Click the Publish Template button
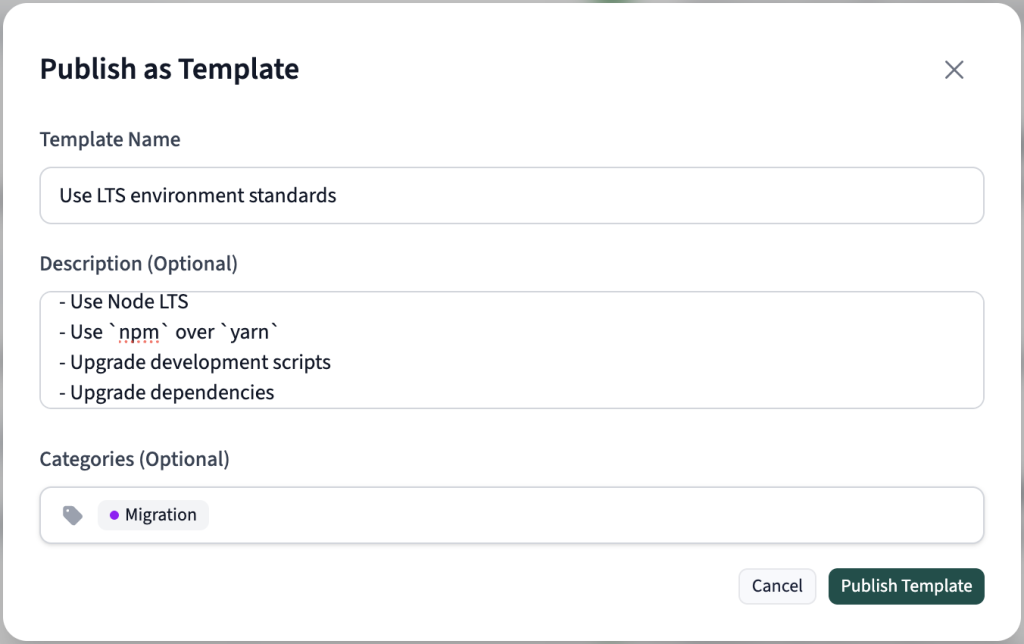This screenshot has height=644, width=1024. click(x=906, y=586)
